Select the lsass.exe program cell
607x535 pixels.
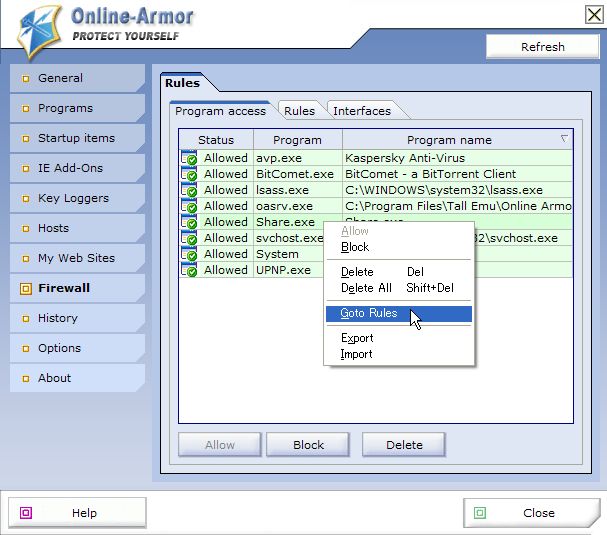tap(298, 190)
